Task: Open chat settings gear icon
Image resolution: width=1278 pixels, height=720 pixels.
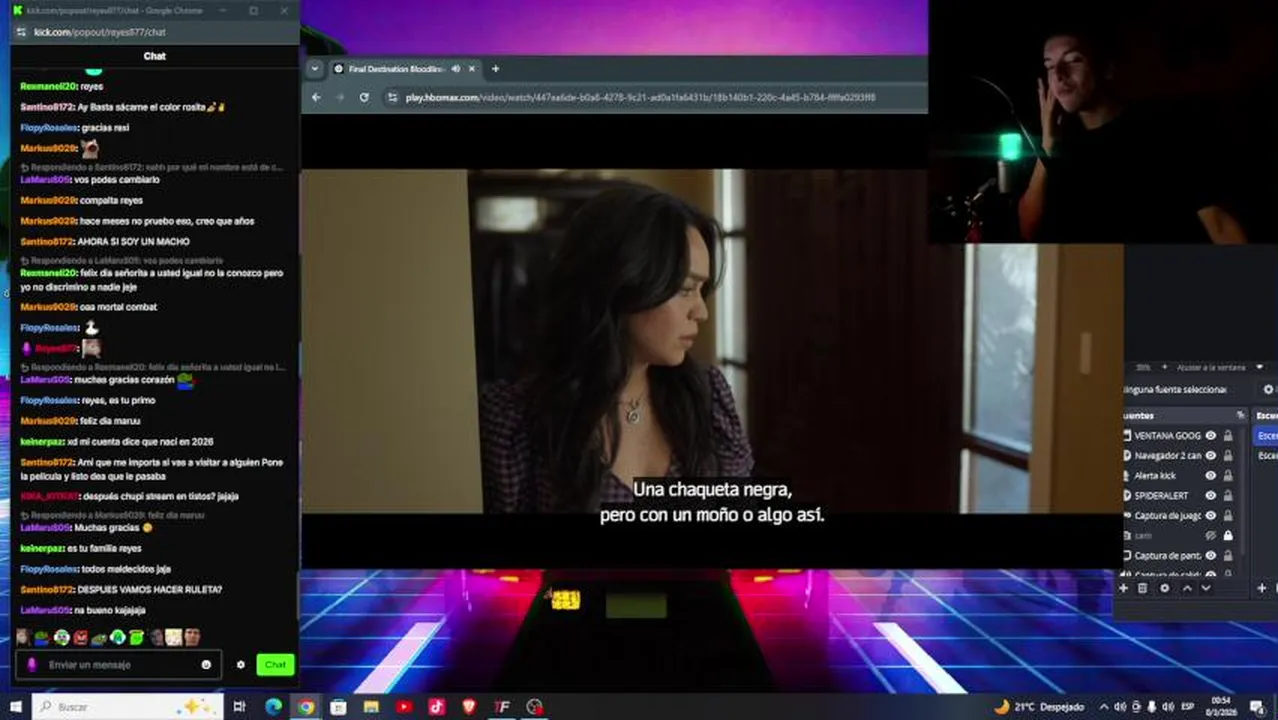Action: [x=240, y=664]
